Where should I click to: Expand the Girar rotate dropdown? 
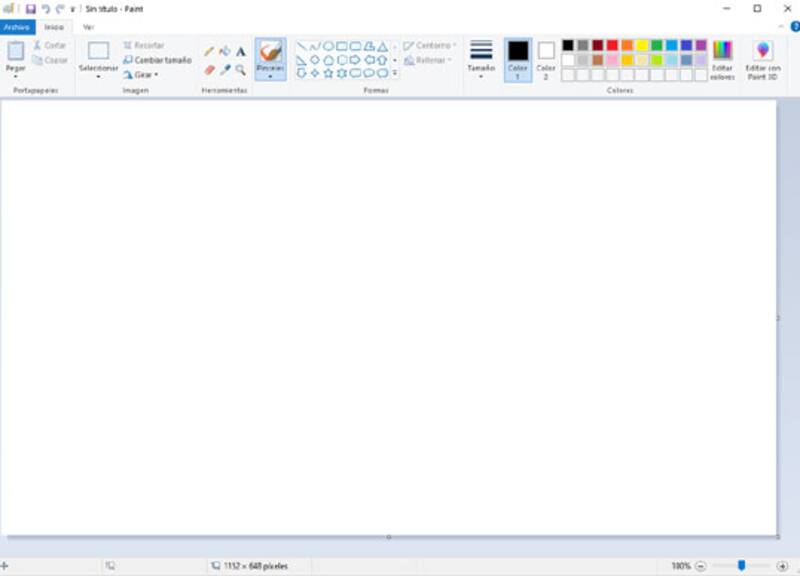pyautogui.click(x=141, y=74)
